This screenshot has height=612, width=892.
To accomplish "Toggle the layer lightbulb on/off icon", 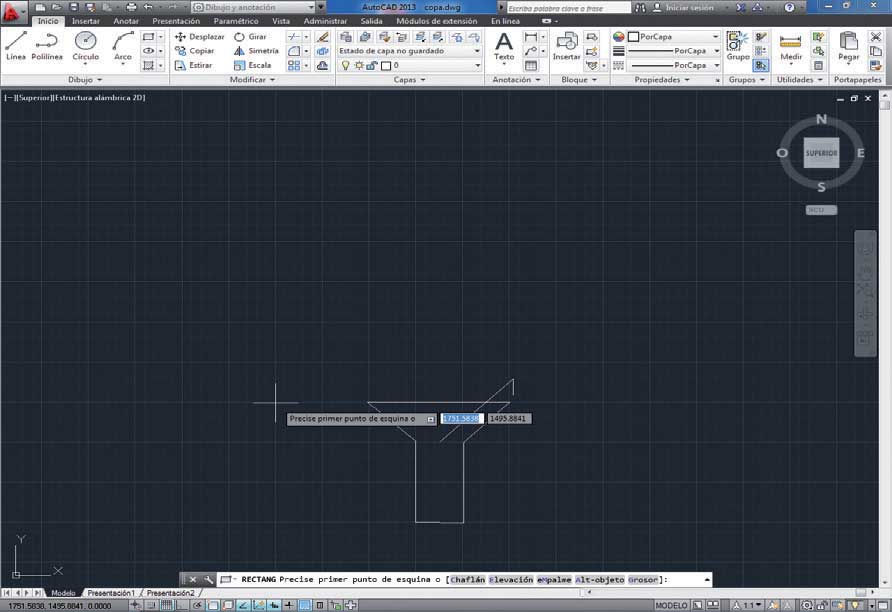I will click(x=345, y=65).
